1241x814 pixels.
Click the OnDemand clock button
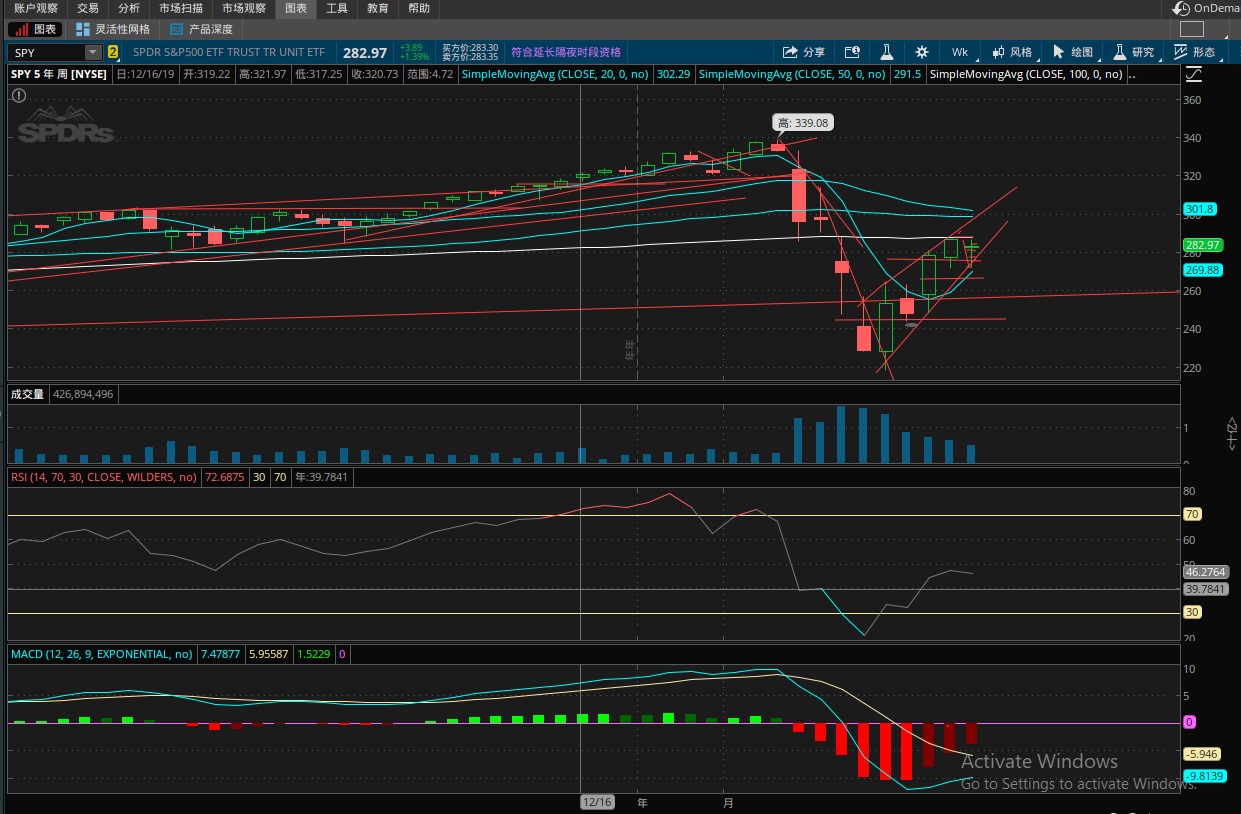click(x=1207, y=8)
